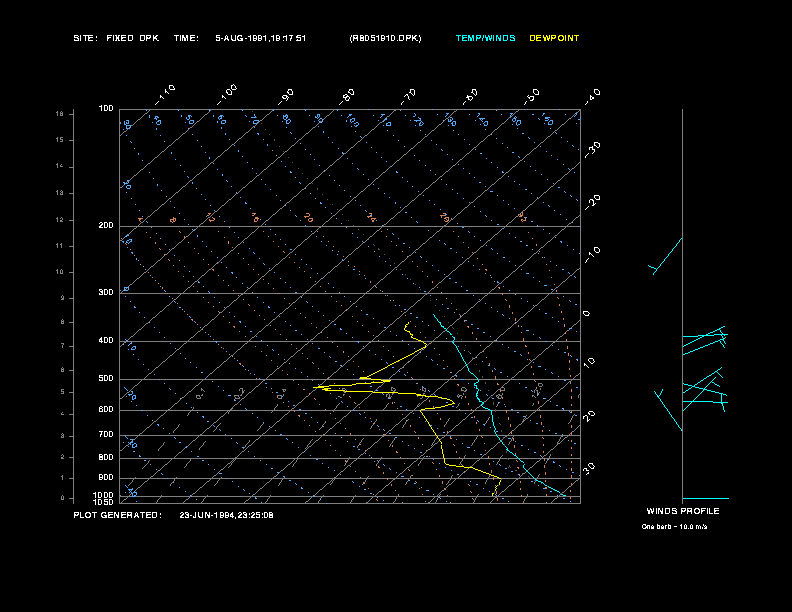This screenshot has width=792, height=612.
Task: Click the 700 pressure level label
Action: [106, 434]
